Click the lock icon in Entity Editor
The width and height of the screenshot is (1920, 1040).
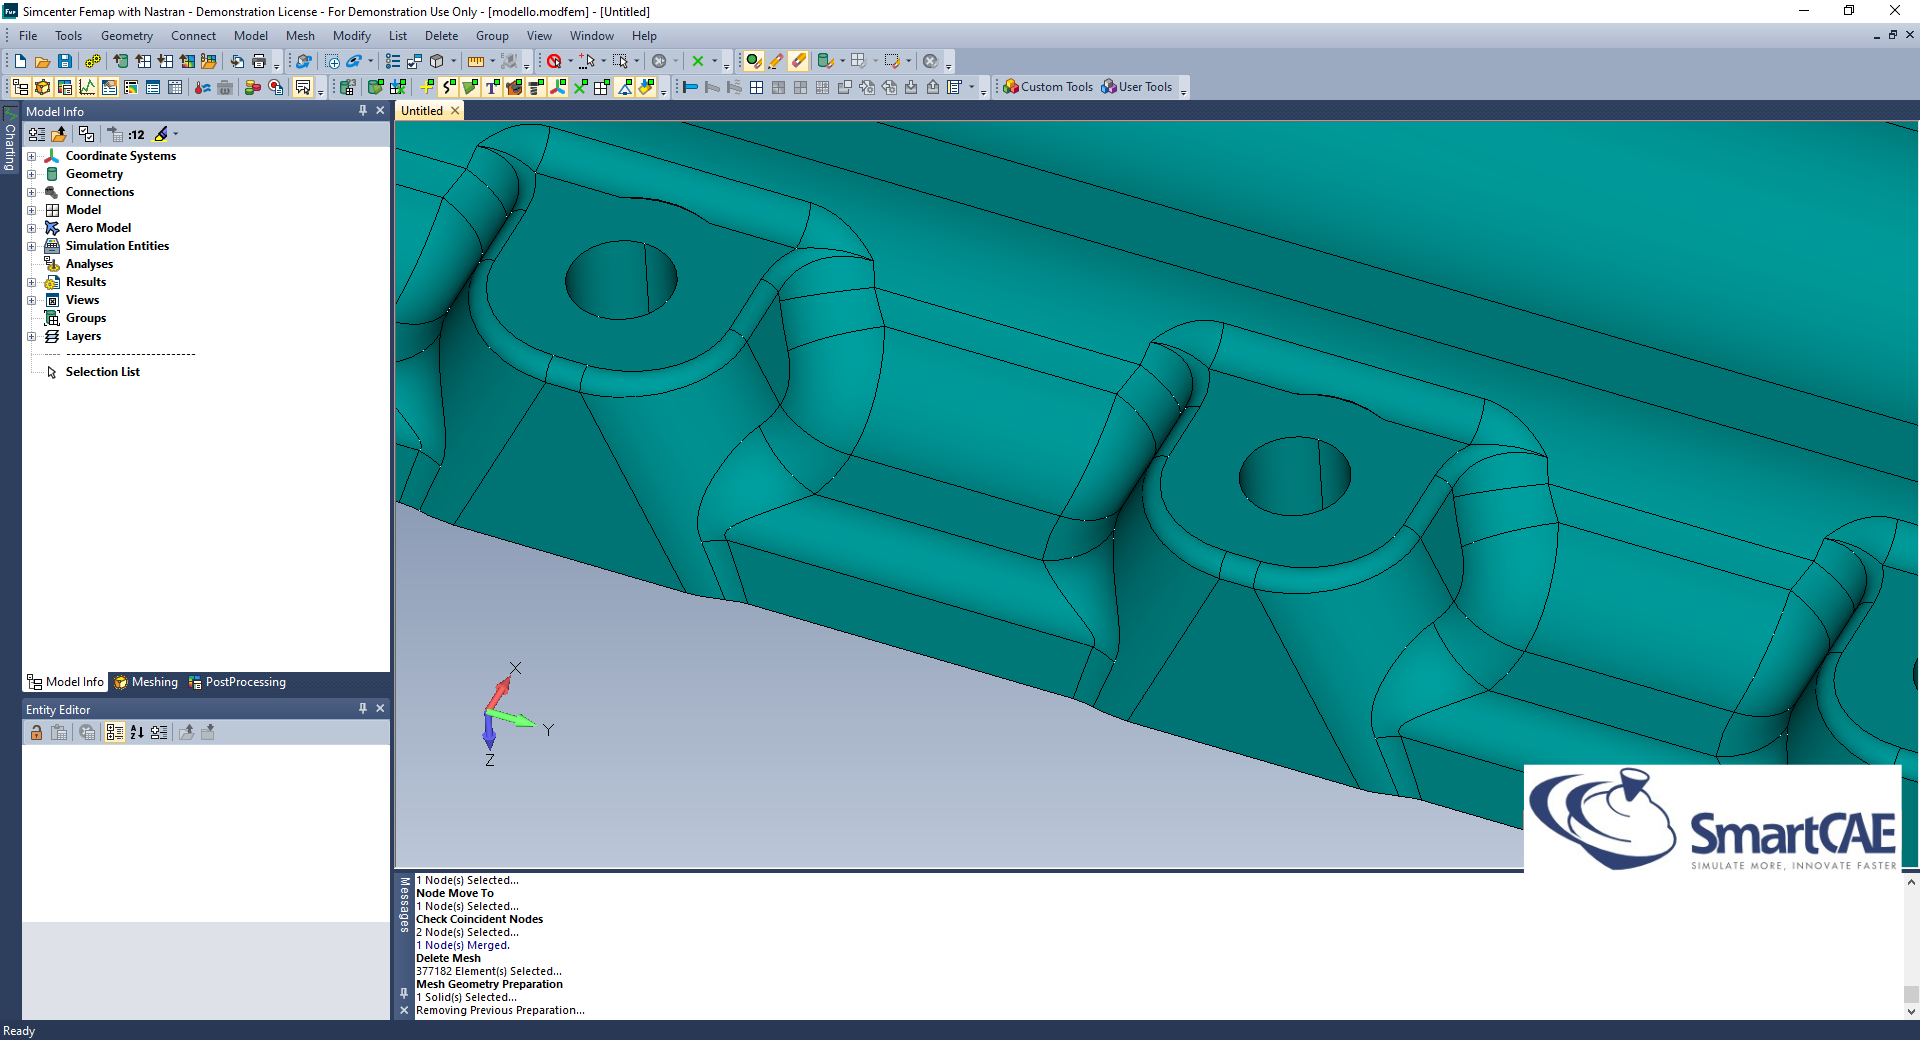click(36, 732)
